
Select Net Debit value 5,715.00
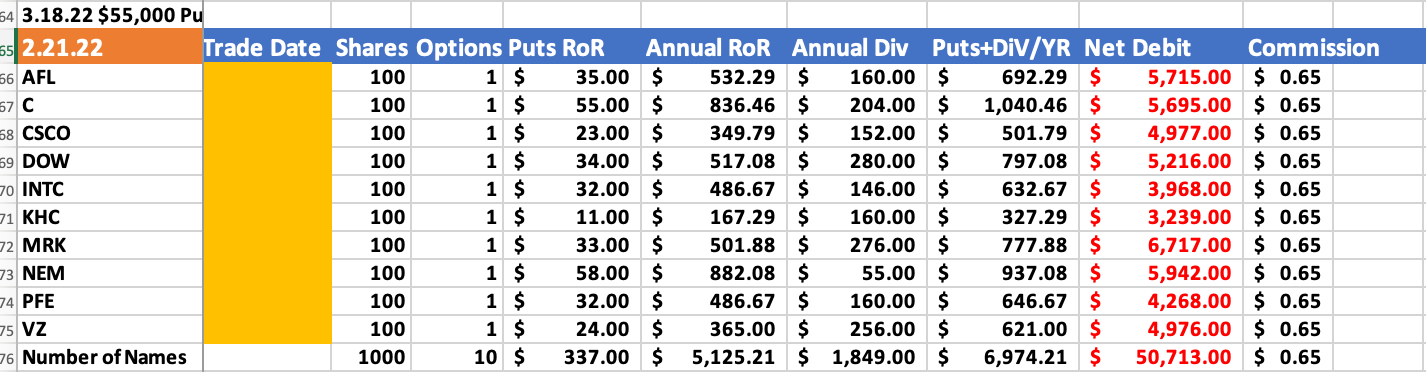click(1162, 77)
